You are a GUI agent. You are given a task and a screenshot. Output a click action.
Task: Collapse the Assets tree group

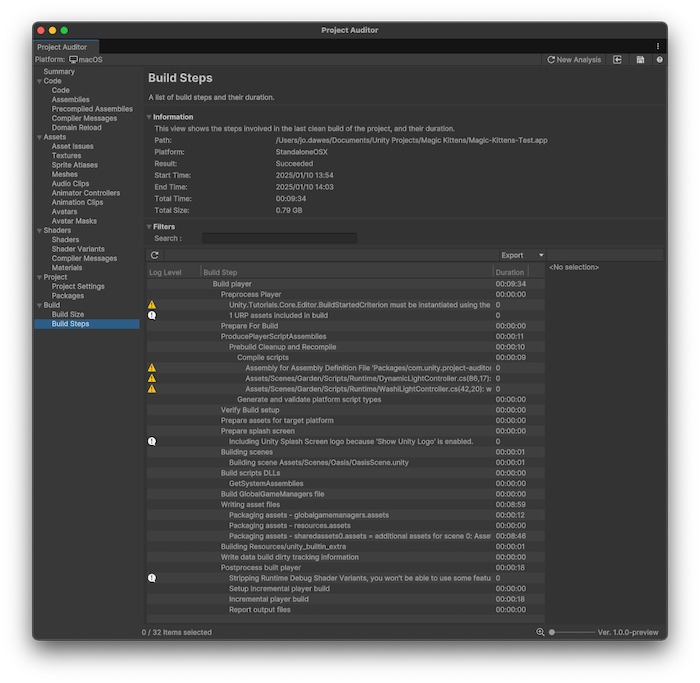click(x=39, y=137)
